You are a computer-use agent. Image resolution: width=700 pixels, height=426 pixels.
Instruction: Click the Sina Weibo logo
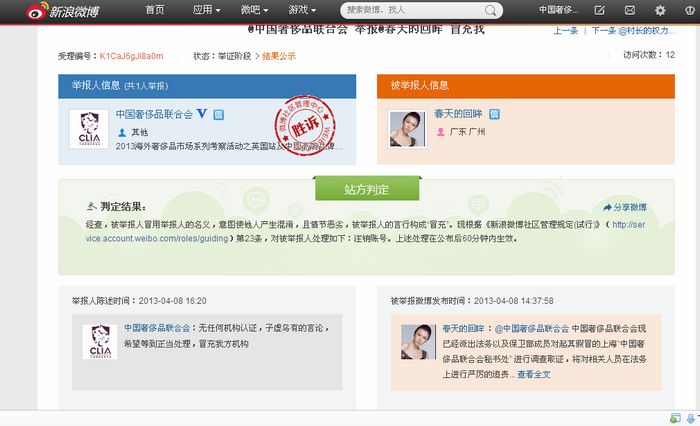click(x=62, y=11)
